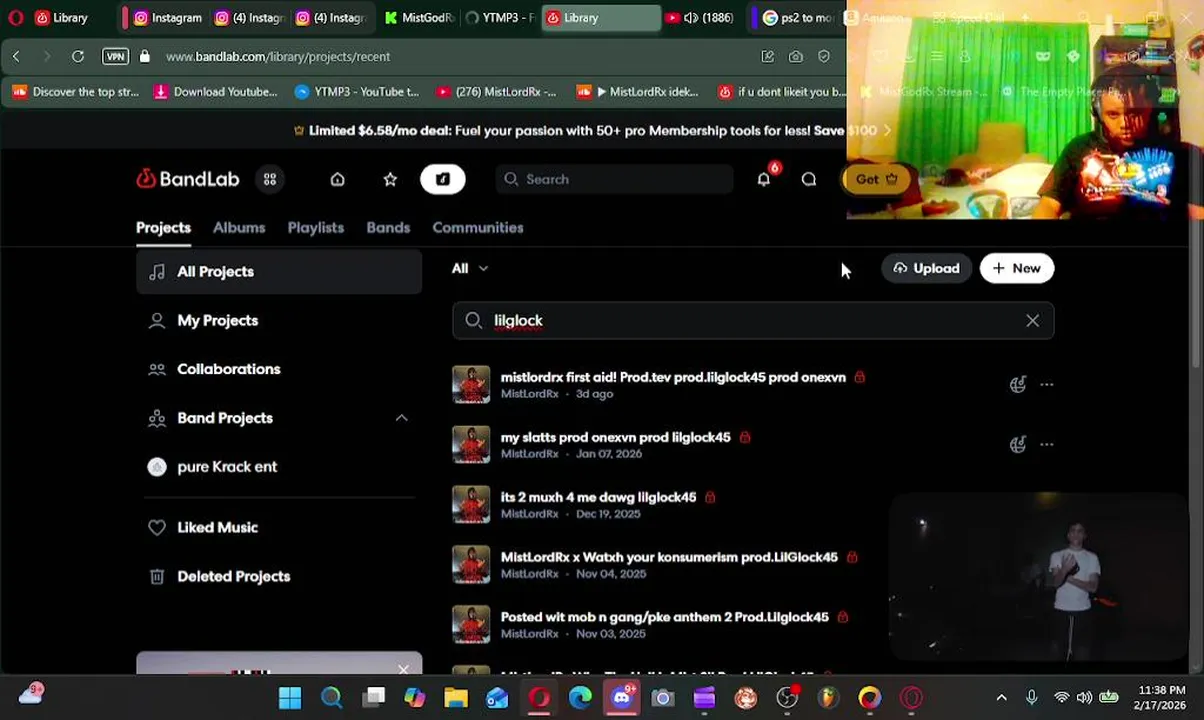Open the Discover the top str... bookmark
Image resolution: width=1204 pixels, height=720 pixels.
pos(76,92)
